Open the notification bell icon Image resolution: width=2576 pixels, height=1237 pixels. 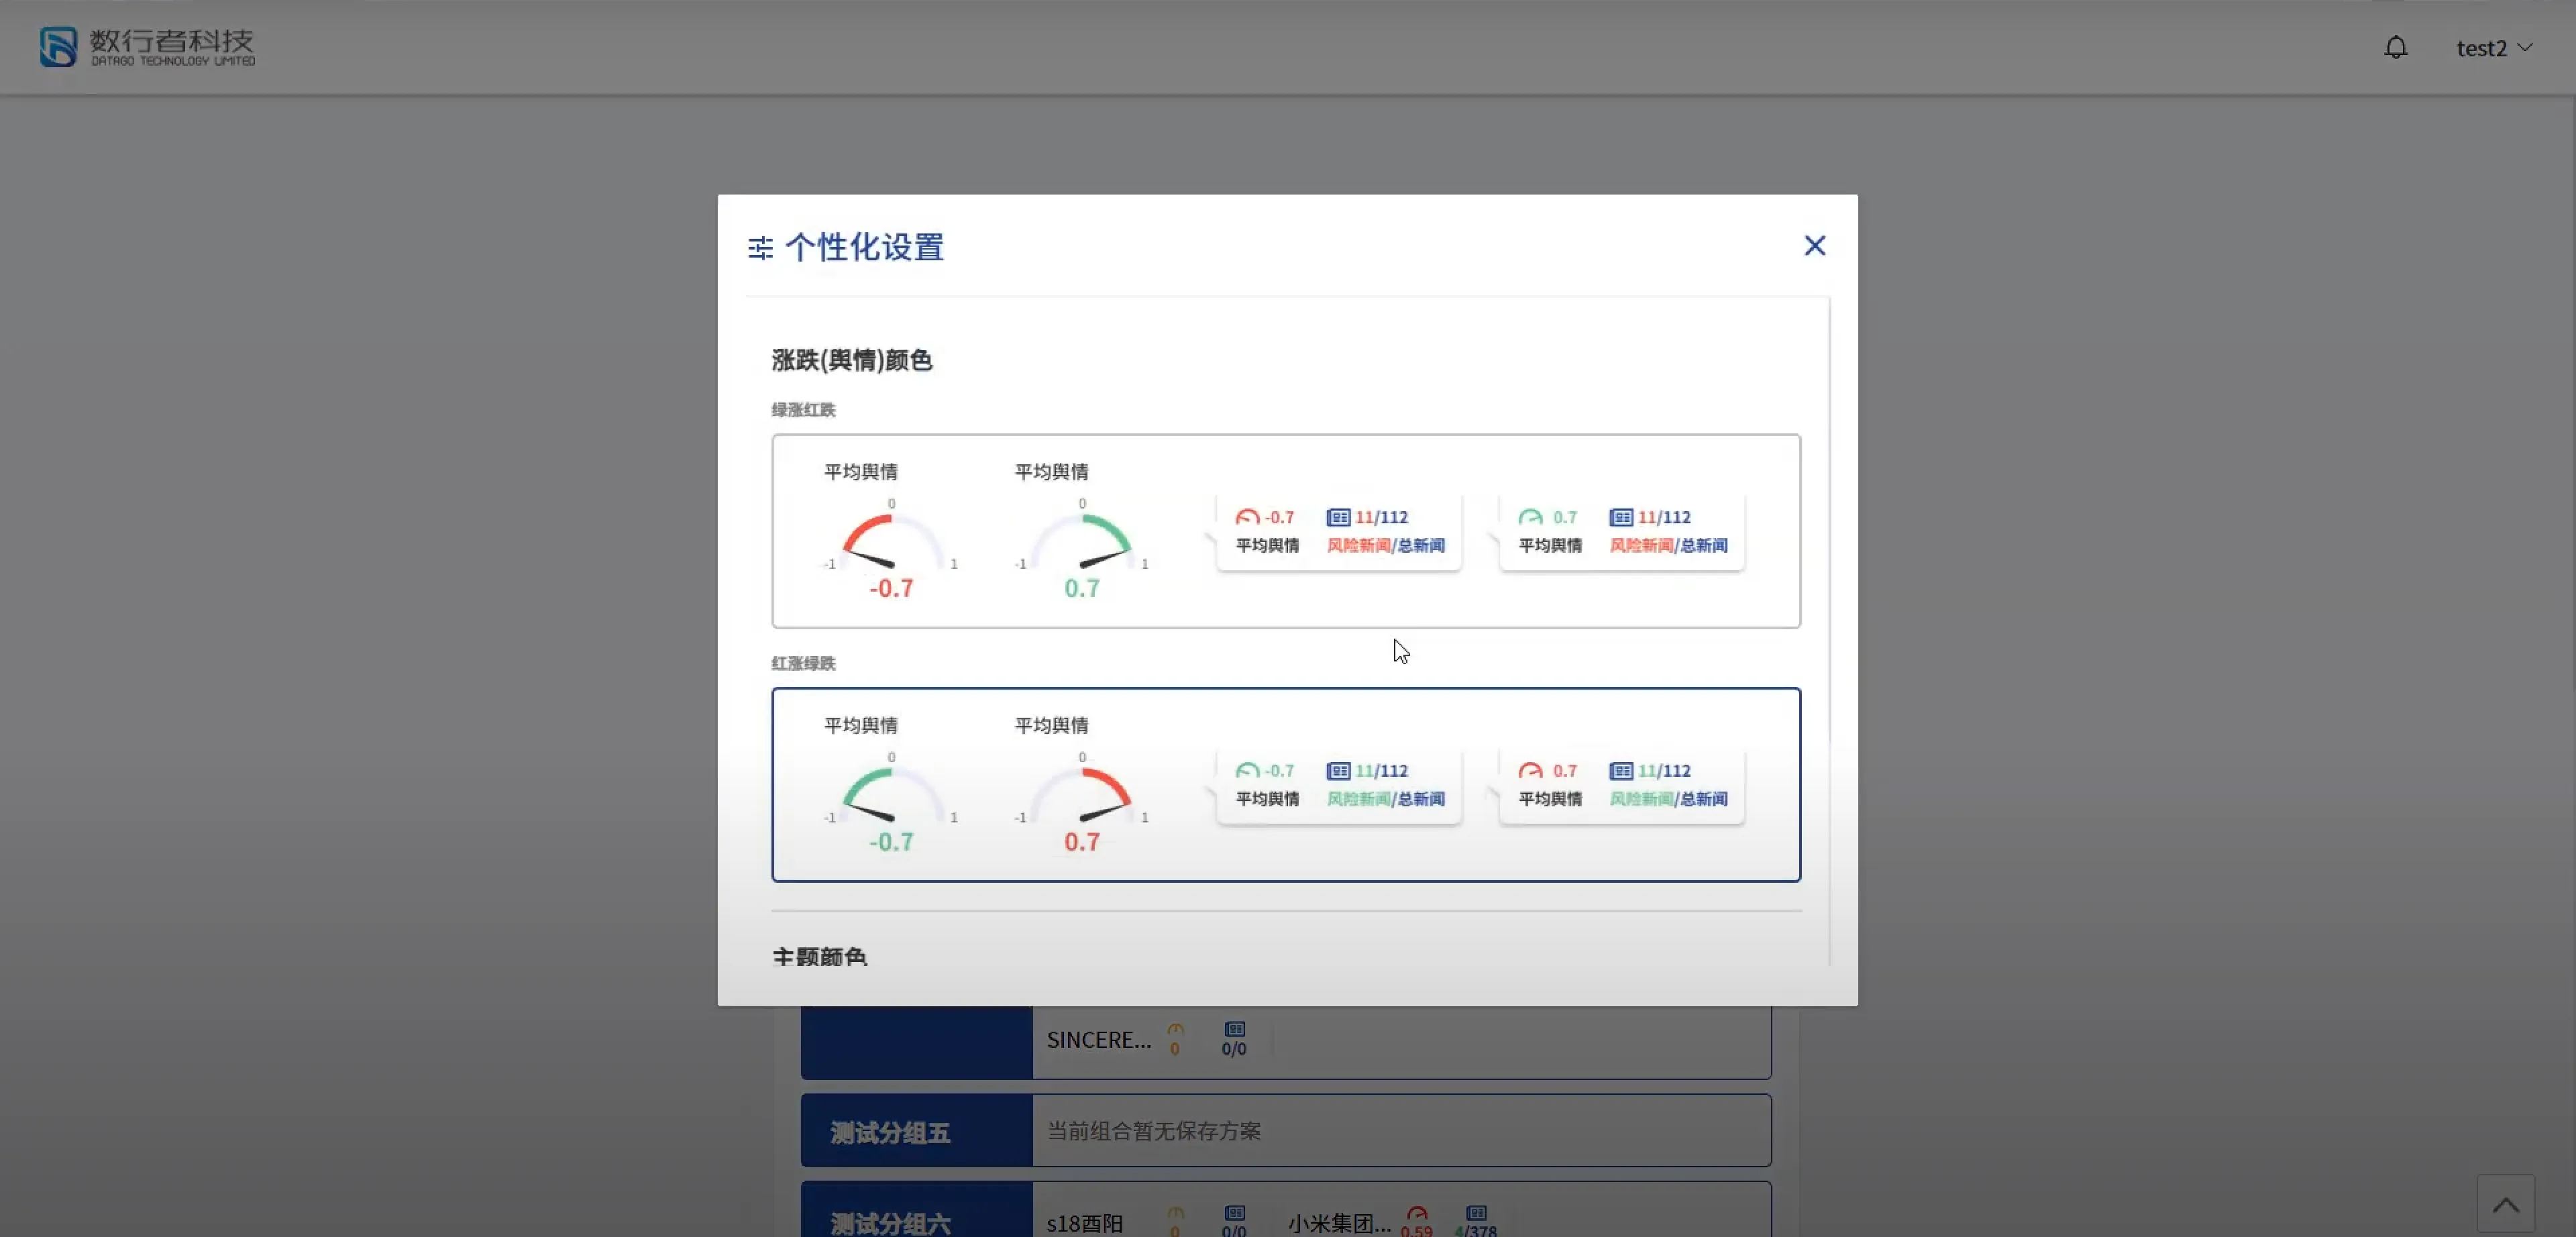point(2395,47)
